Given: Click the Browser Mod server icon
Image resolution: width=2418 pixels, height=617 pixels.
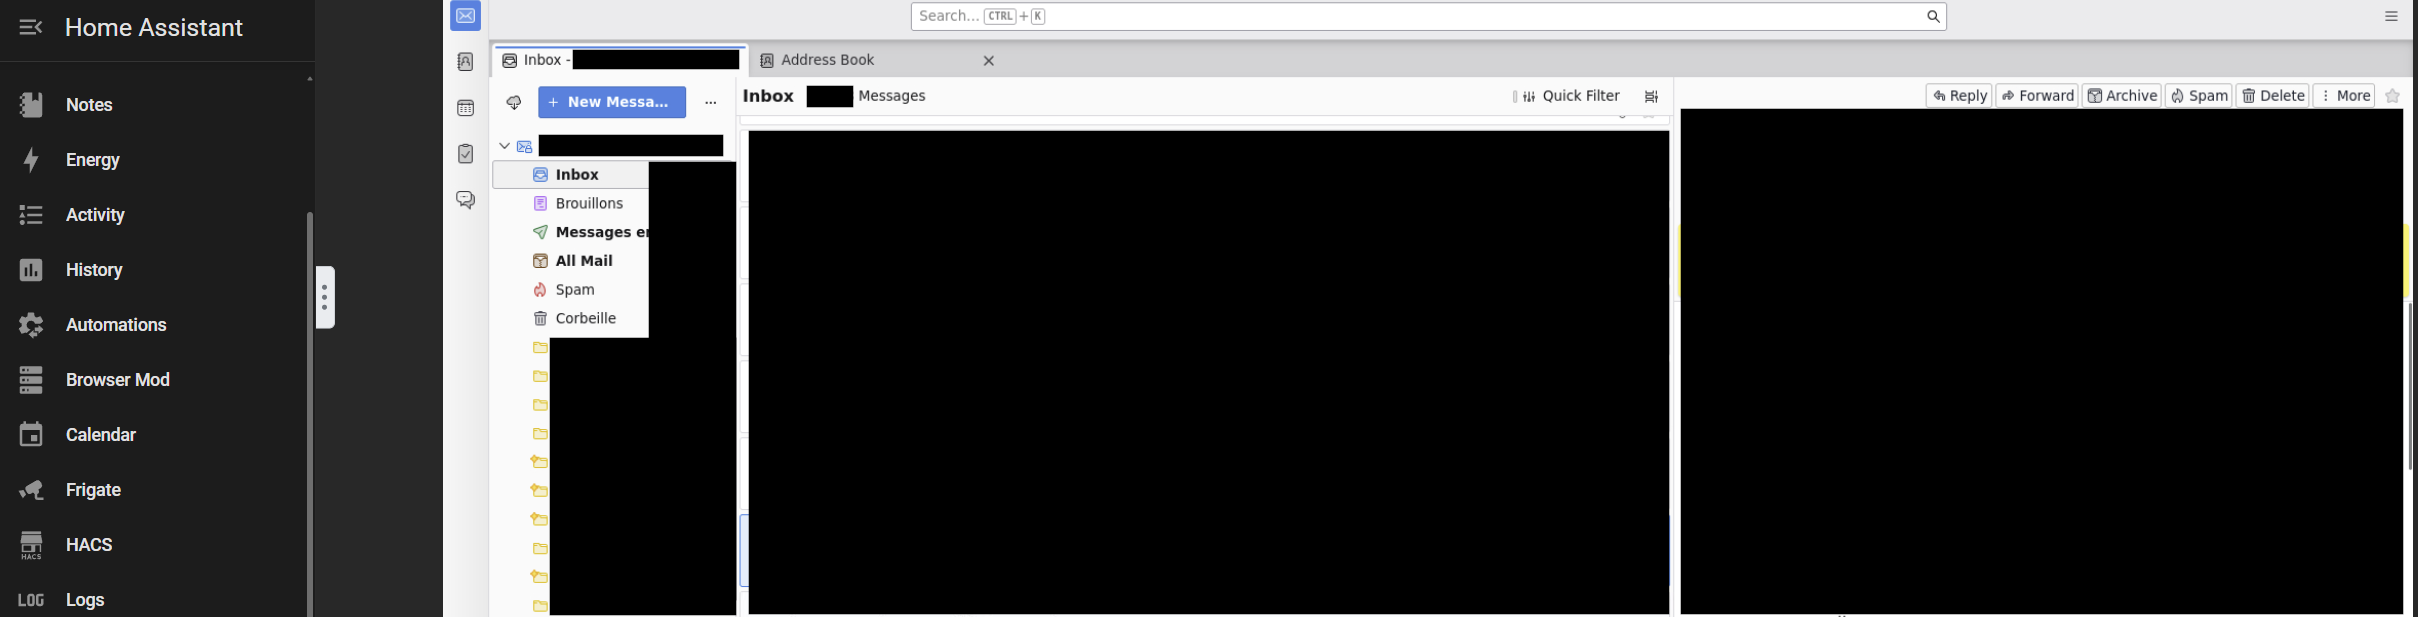Looking at the screenshot, I should click(x=31, y=380).
